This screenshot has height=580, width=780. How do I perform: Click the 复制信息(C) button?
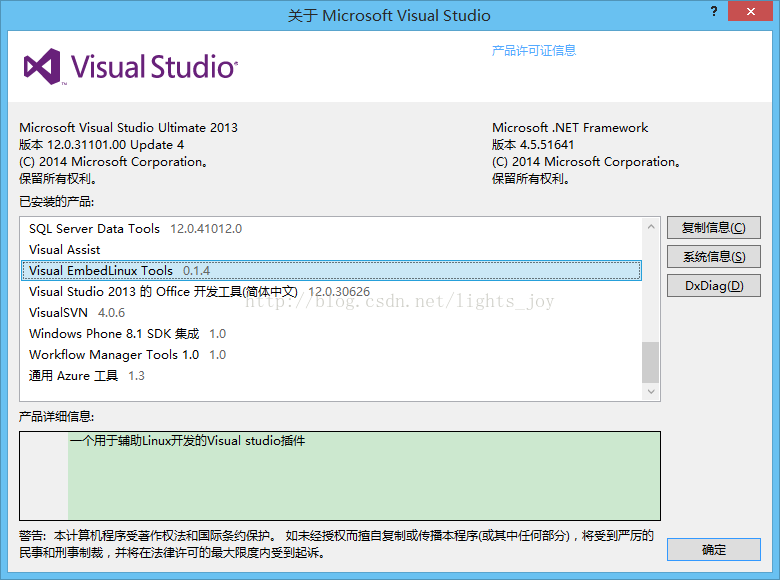(x=713, y=228)
